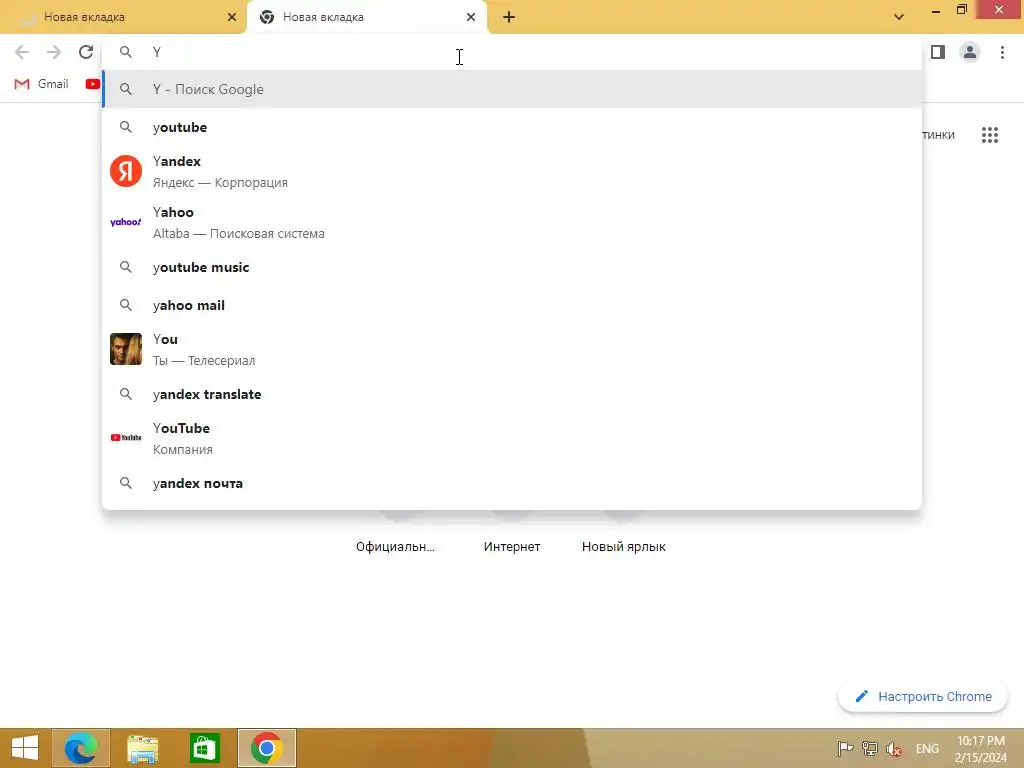Select the 'yahoo mail' suggestion

click(x=513, y=305)
